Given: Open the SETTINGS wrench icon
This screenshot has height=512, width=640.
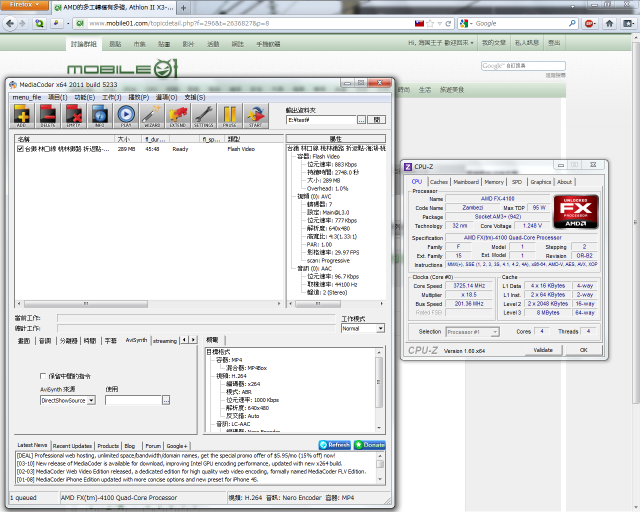Looking at the screenshot, I should tap(204, 116).
